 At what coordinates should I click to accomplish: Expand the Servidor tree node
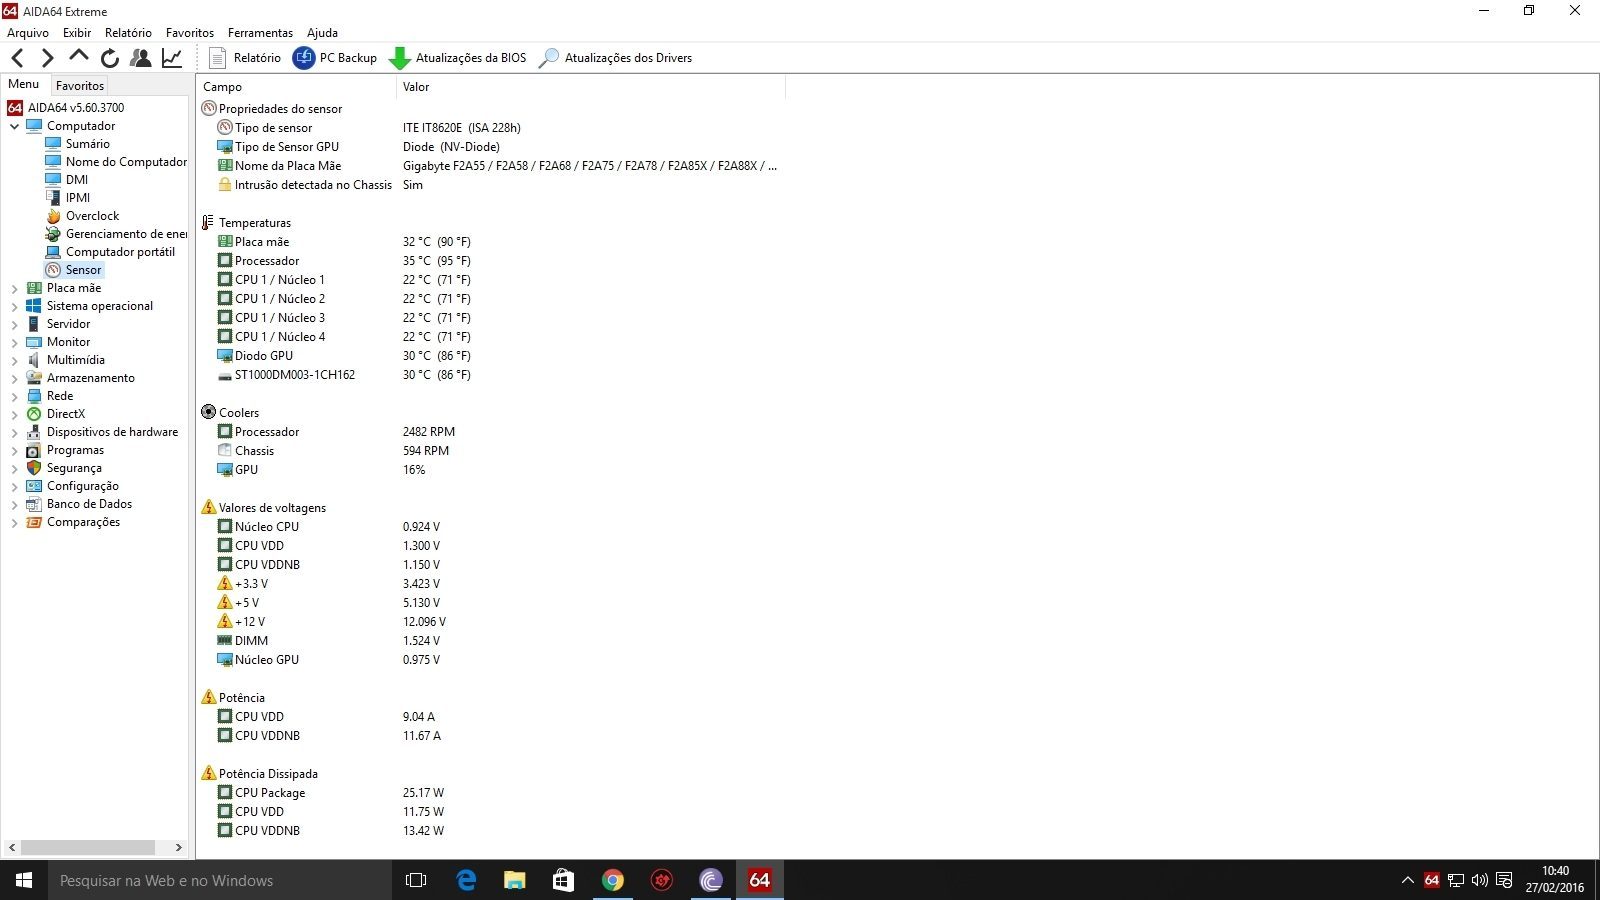point(14,324)
